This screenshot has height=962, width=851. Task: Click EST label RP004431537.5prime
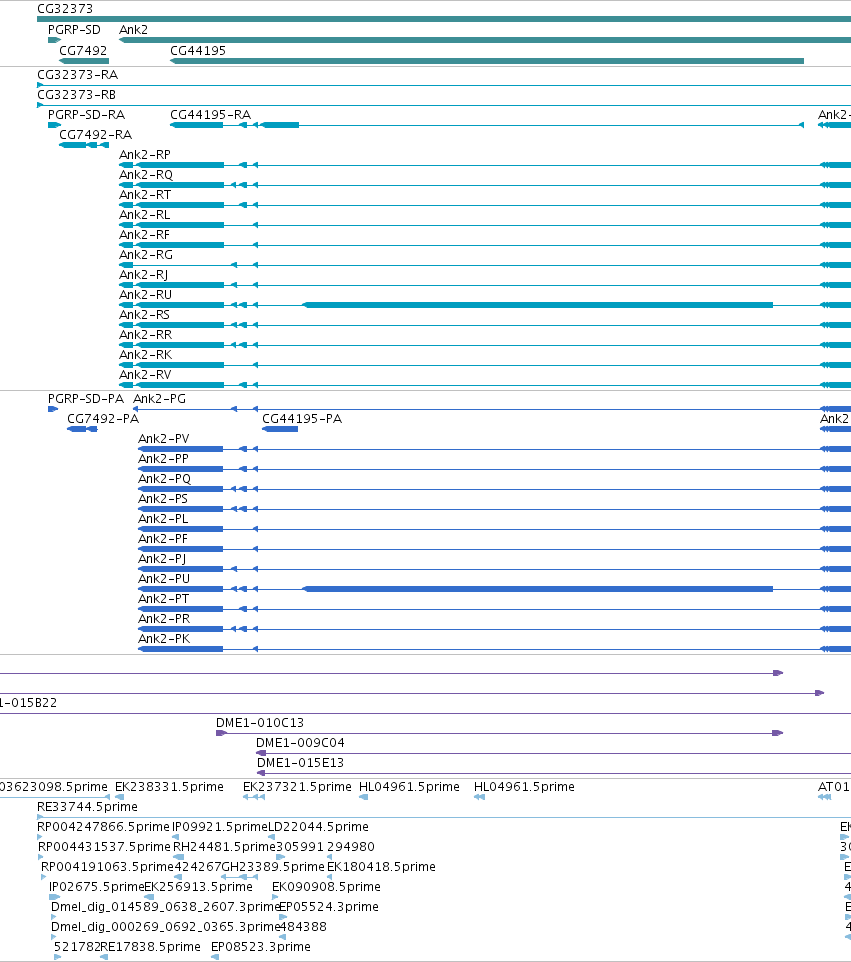104,847
